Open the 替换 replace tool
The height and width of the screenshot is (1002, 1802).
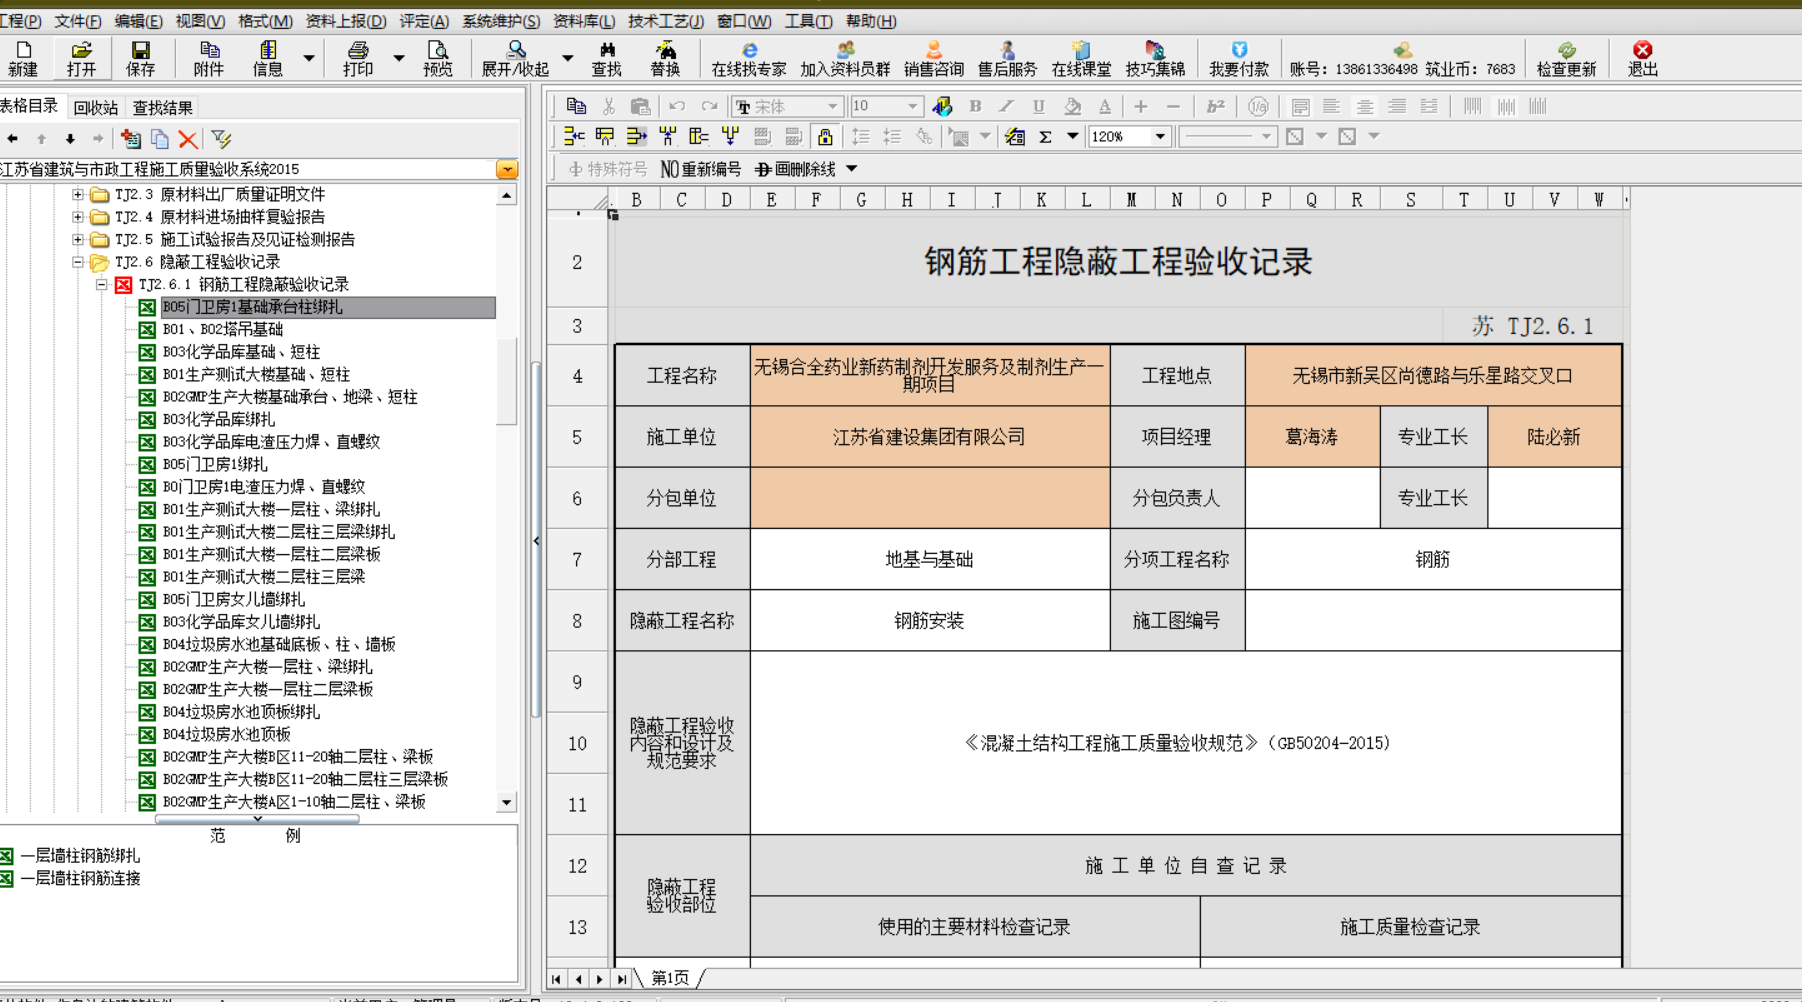click(665, 59)
